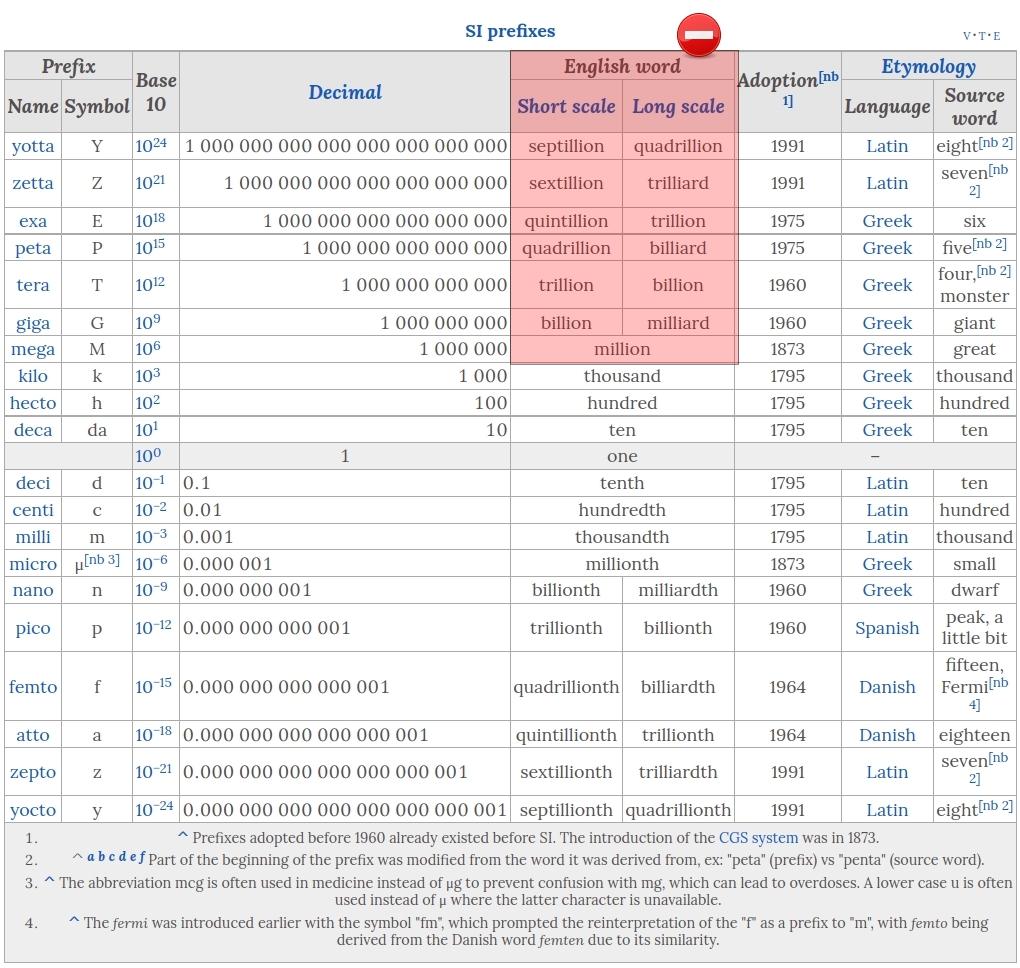Open the Short scale column header link
The image size is (1020, 968).
coord(566,106)
